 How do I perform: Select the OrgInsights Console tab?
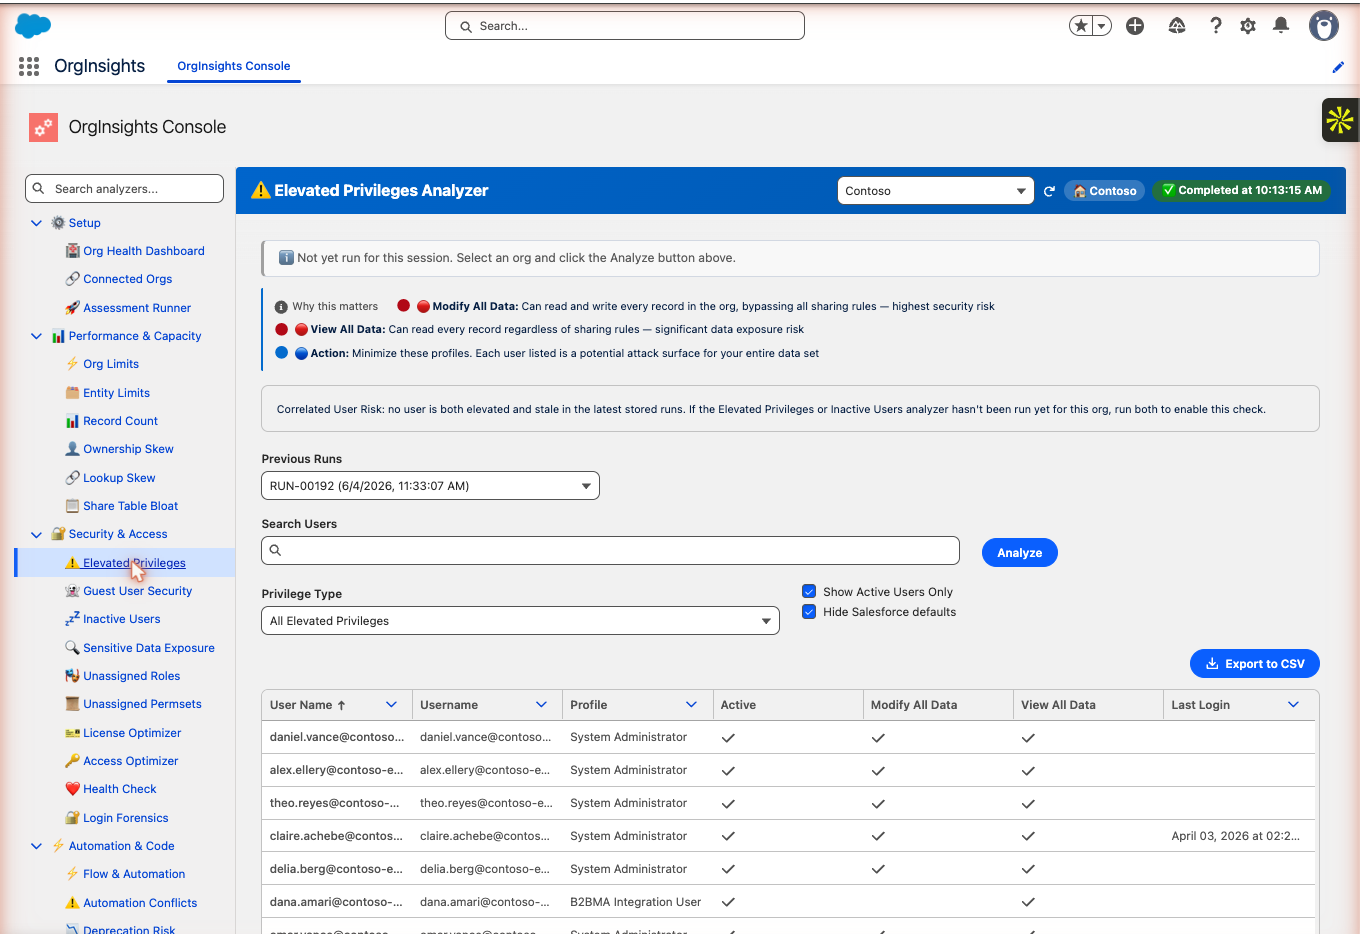[234, 66]
